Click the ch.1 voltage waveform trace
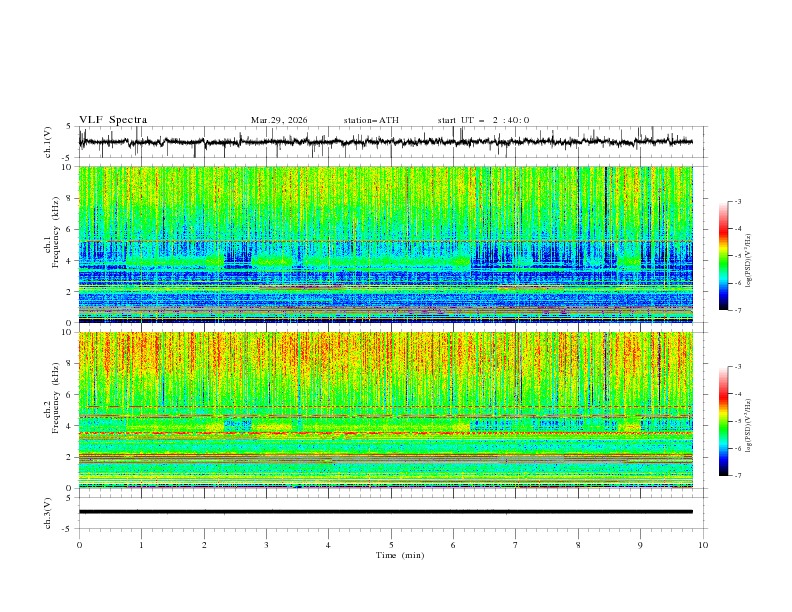Viewport: 792px width, 612px height. point(386,142)
